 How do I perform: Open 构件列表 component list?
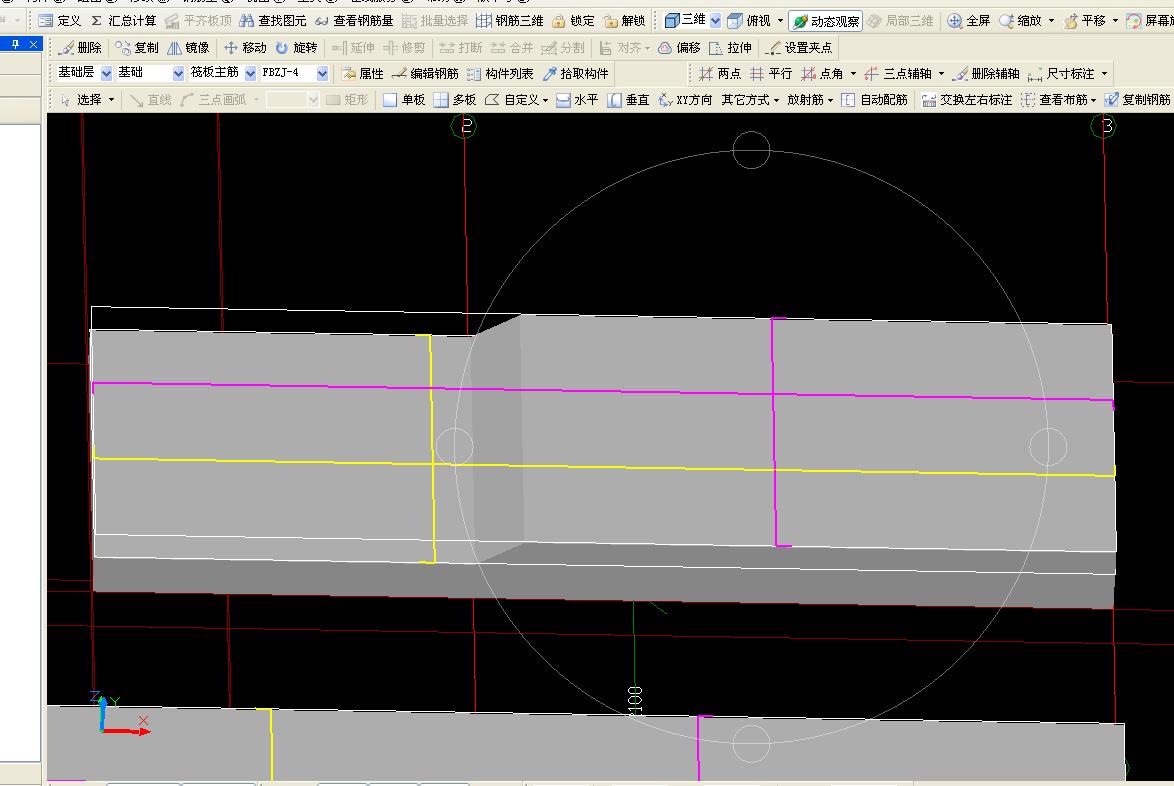coord(500,73)
